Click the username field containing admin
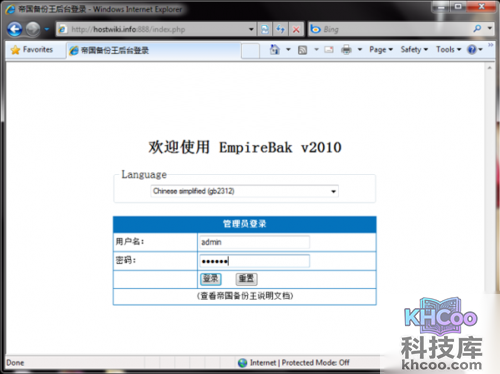Screen dimensions: 500x374 (x=254, y=242)
